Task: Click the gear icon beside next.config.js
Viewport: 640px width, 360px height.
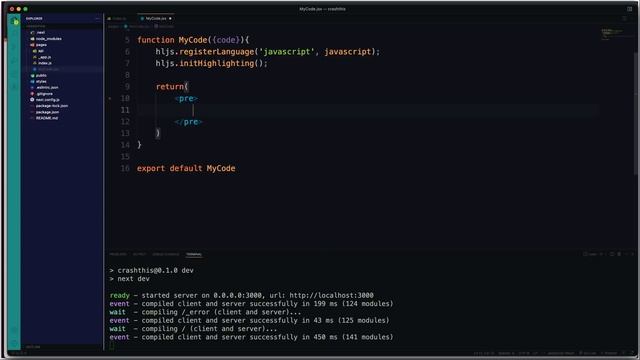Action: tap(32, 100)
